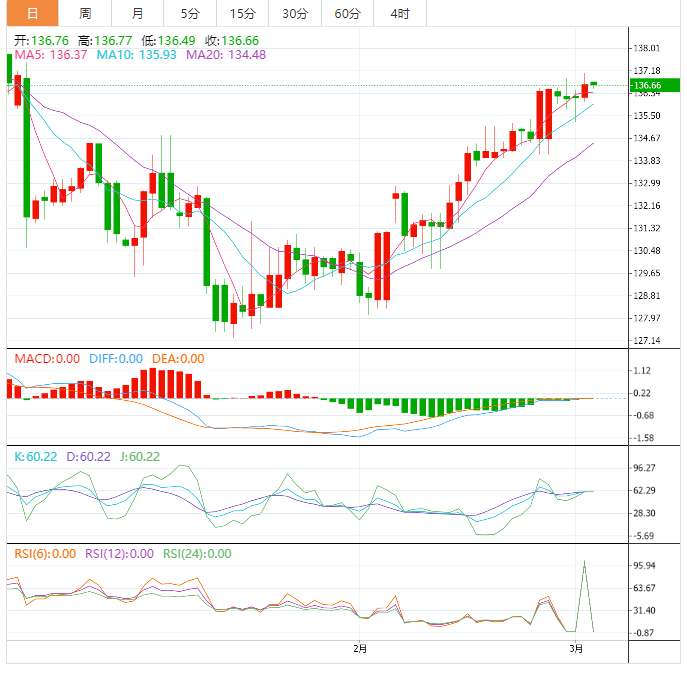Open the 30分 interval tab

pyautogui.click(x=295, y=13)
